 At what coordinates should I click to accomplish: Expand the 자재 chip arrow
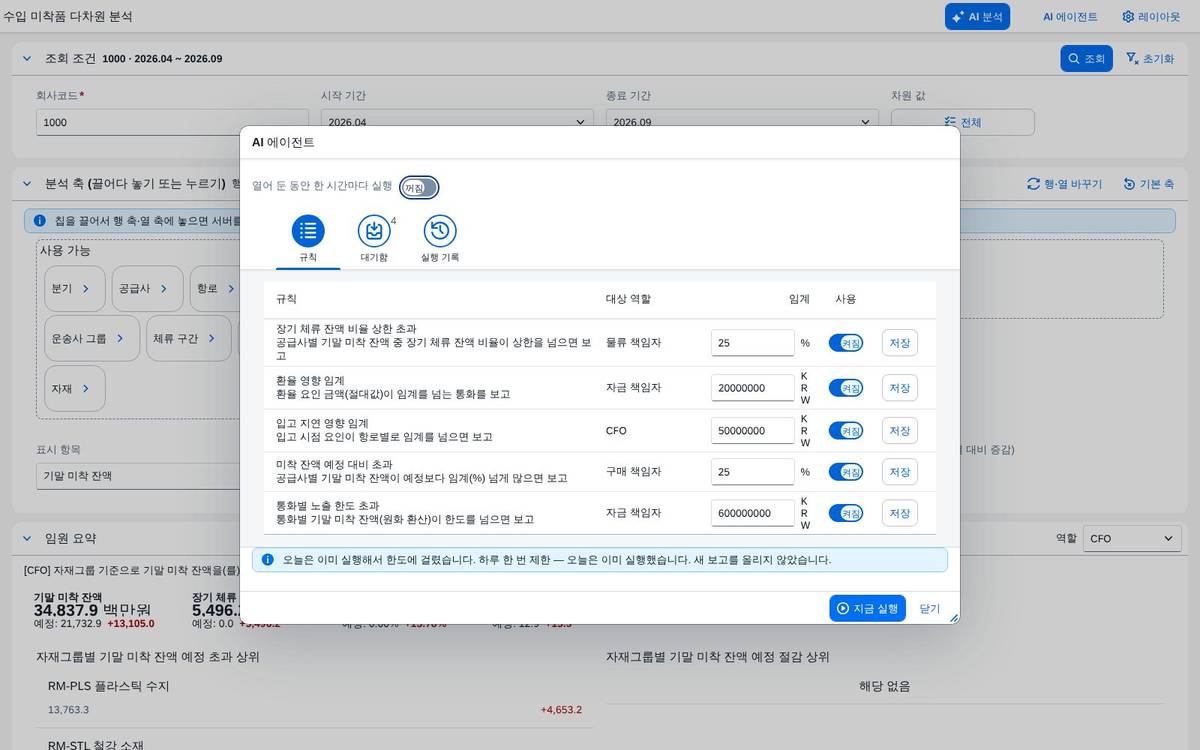pos(86,388)
